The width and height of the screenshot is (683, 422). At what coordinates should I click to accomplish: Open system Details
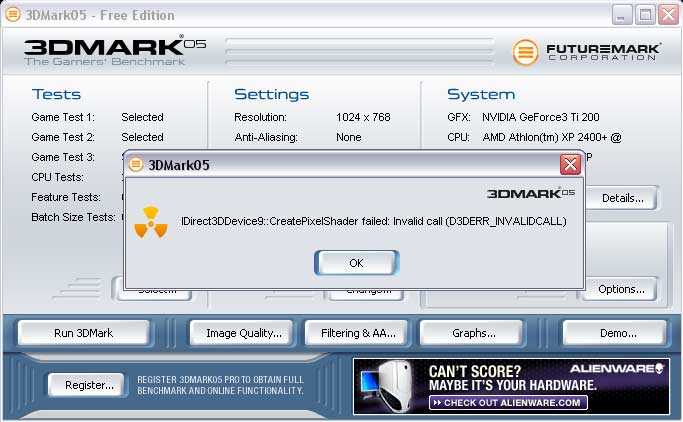622,198
